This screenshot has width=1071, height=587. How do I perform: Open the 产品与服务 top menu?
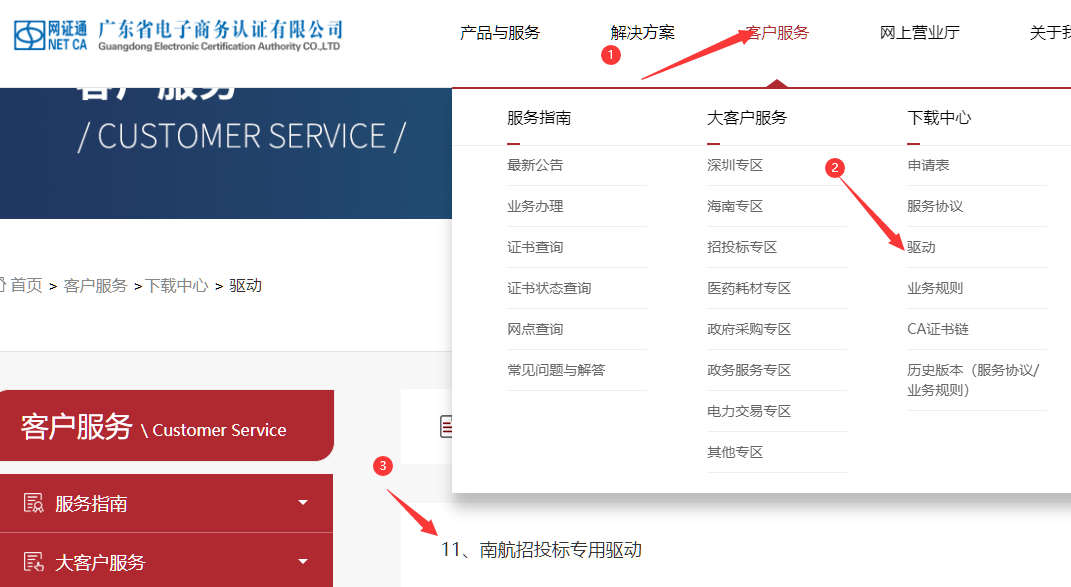coord(500,33)
